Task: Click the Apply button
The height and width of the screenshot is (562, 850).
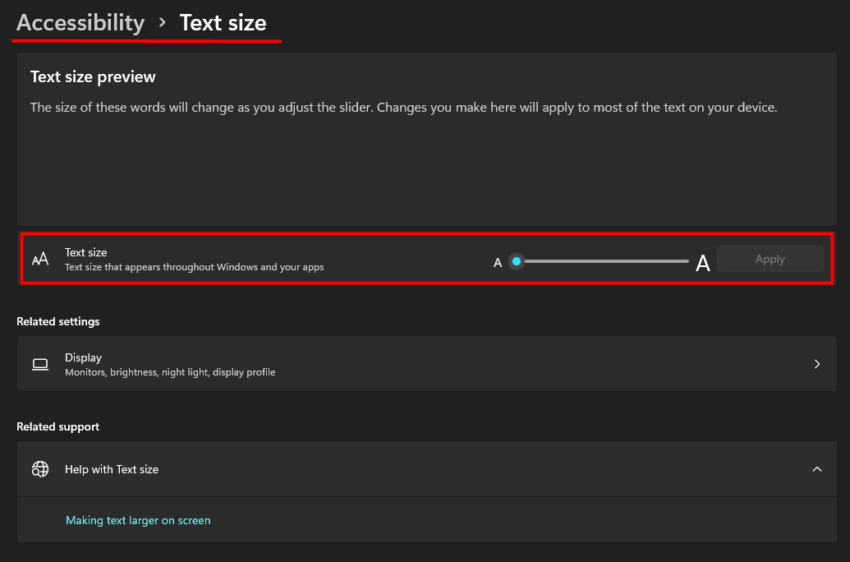Action: coord(770,259)
